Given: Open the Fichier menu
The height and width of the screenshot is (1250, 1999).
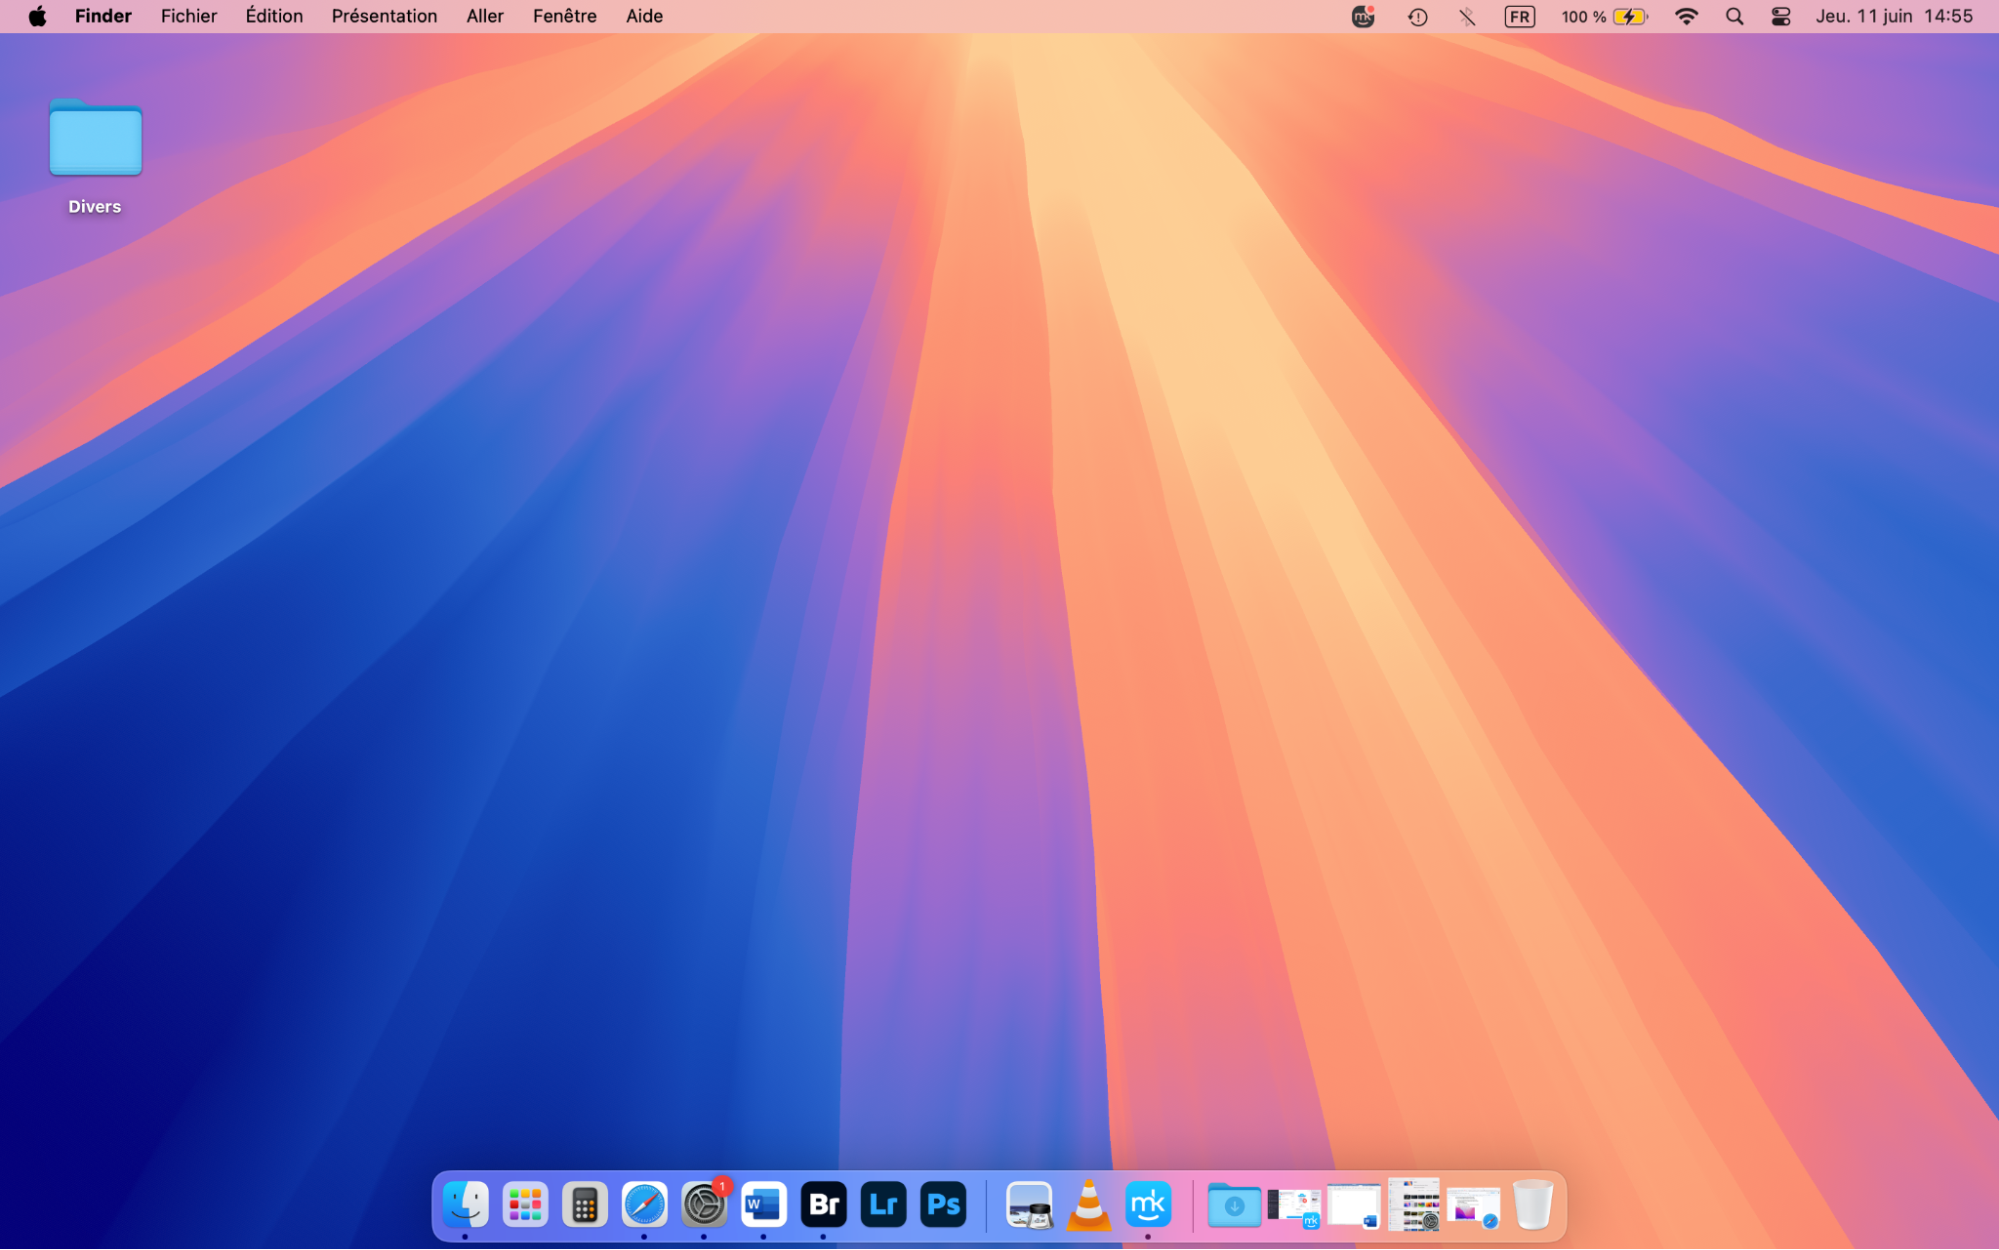Looking at the screenshot, I should (x=189, y=16).
